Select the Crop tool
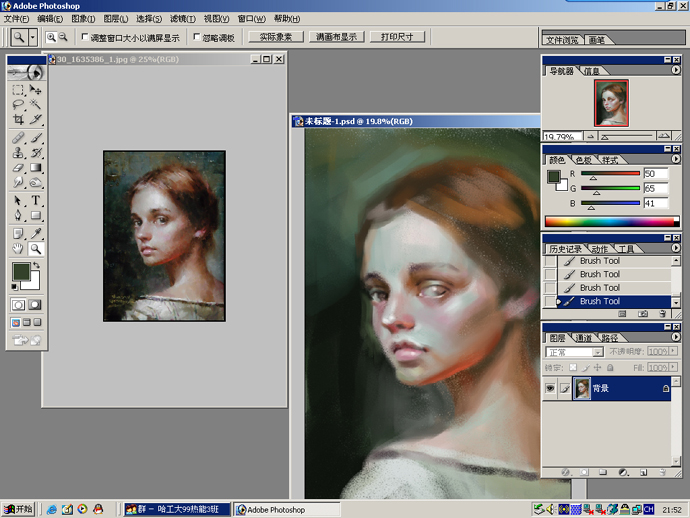This screenshot has height=518, width=690. 18,119
